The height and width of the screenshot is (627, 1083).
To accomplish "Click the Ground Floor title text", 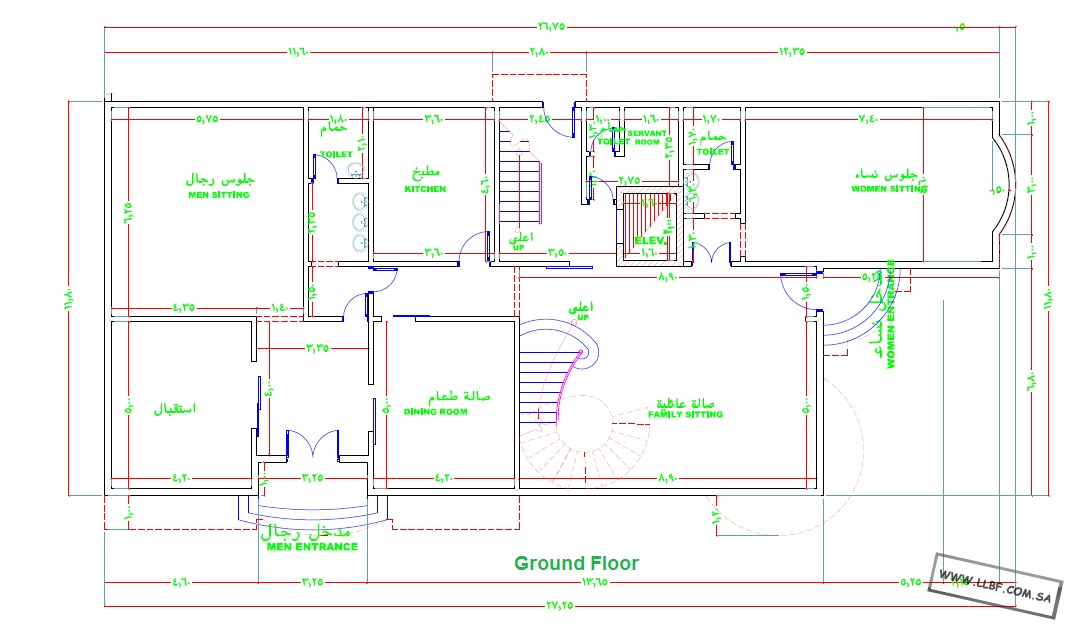I will click(x=576, y=564).
